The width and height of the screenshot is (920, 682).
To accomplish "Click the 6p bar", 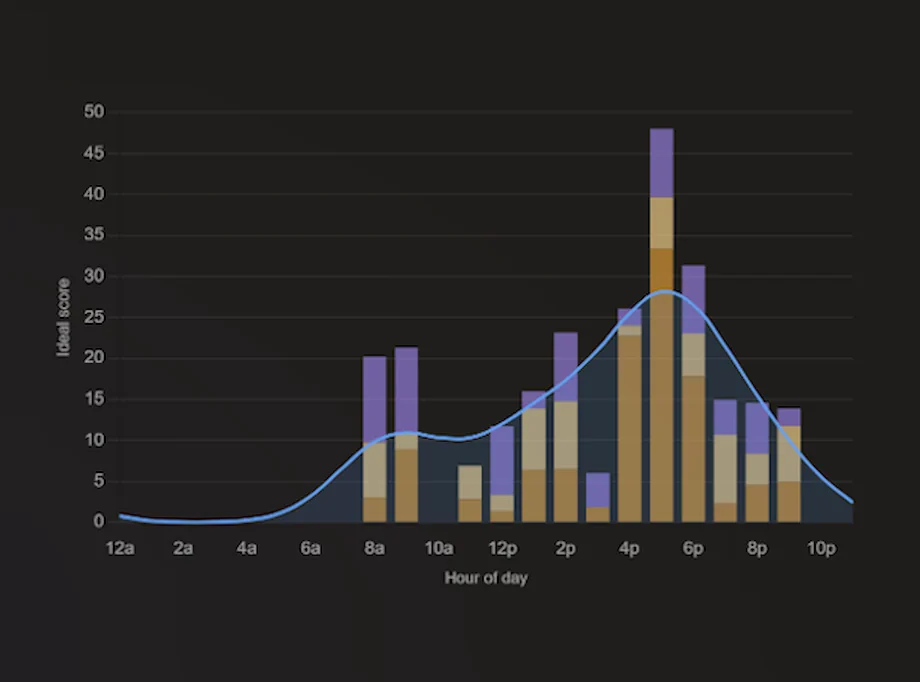I will click(694, 393).
